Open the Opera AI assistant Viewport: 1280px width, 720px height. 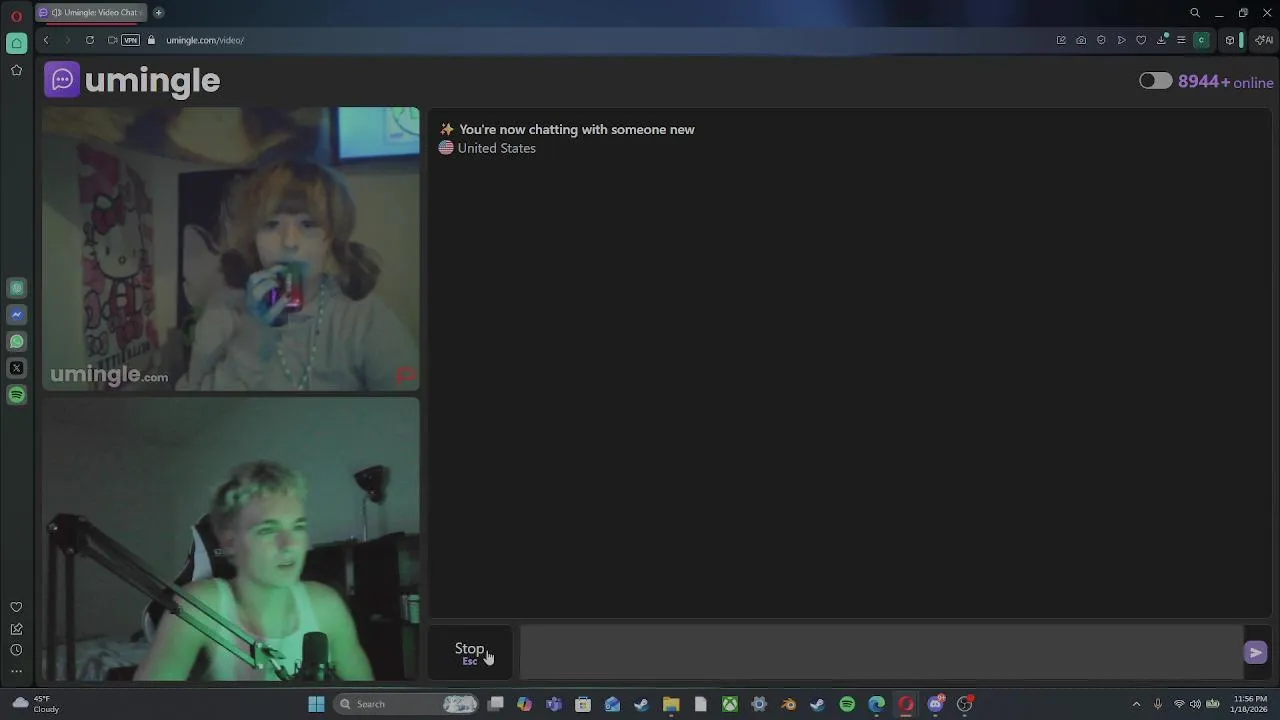pyautogui.click(x=1264, y=40)
